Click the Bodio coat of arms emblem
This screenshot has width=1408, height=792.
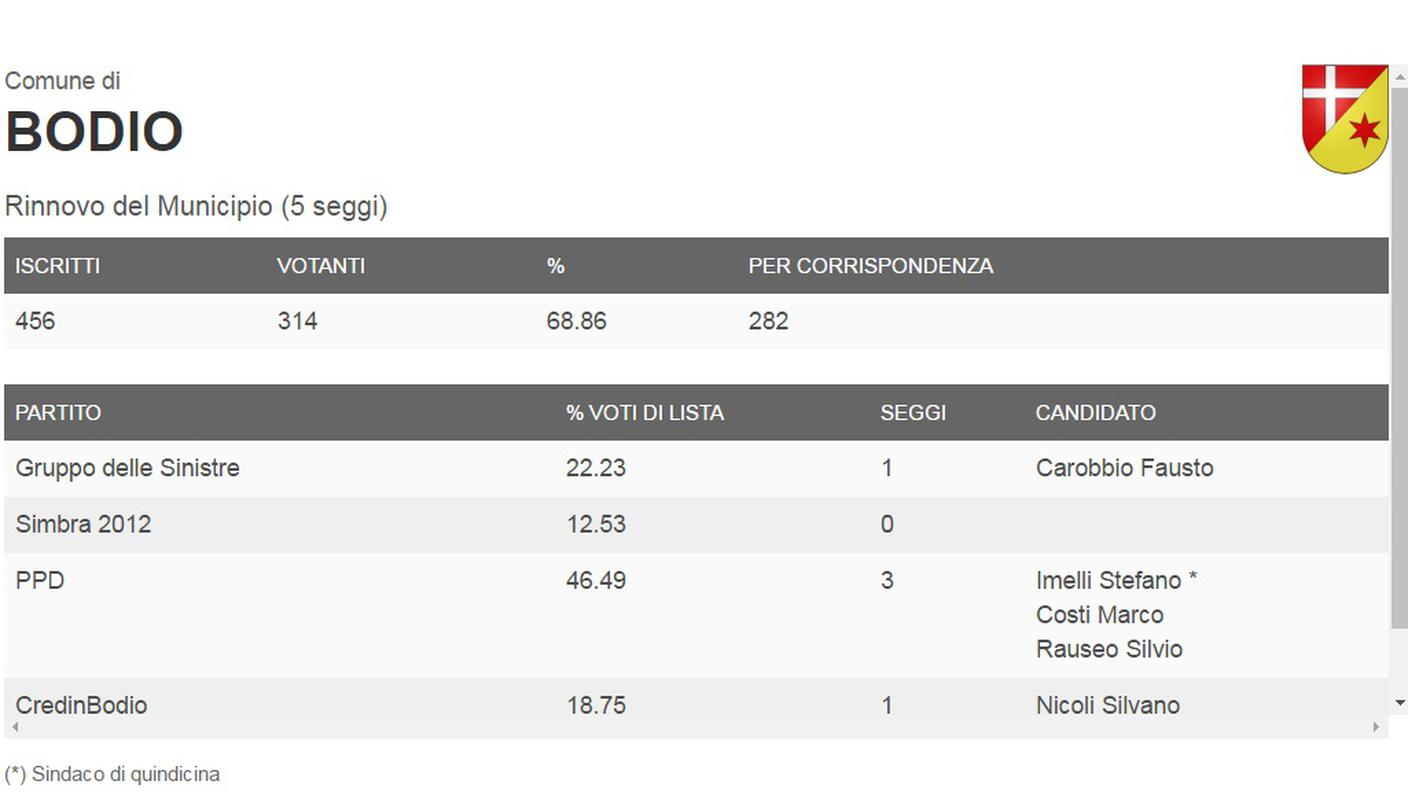[x=1345, y=119]
